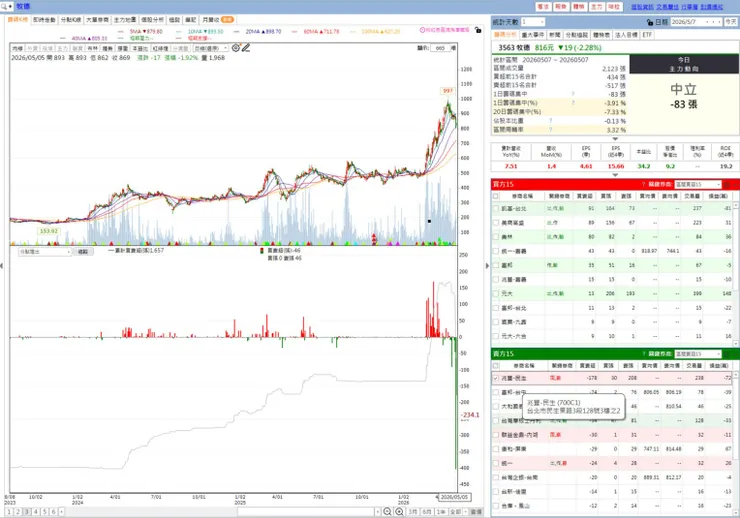740x518 pixels.
Task: Click the 5MA ▼879.80 legend entry
Action: [x=146, y=32]
